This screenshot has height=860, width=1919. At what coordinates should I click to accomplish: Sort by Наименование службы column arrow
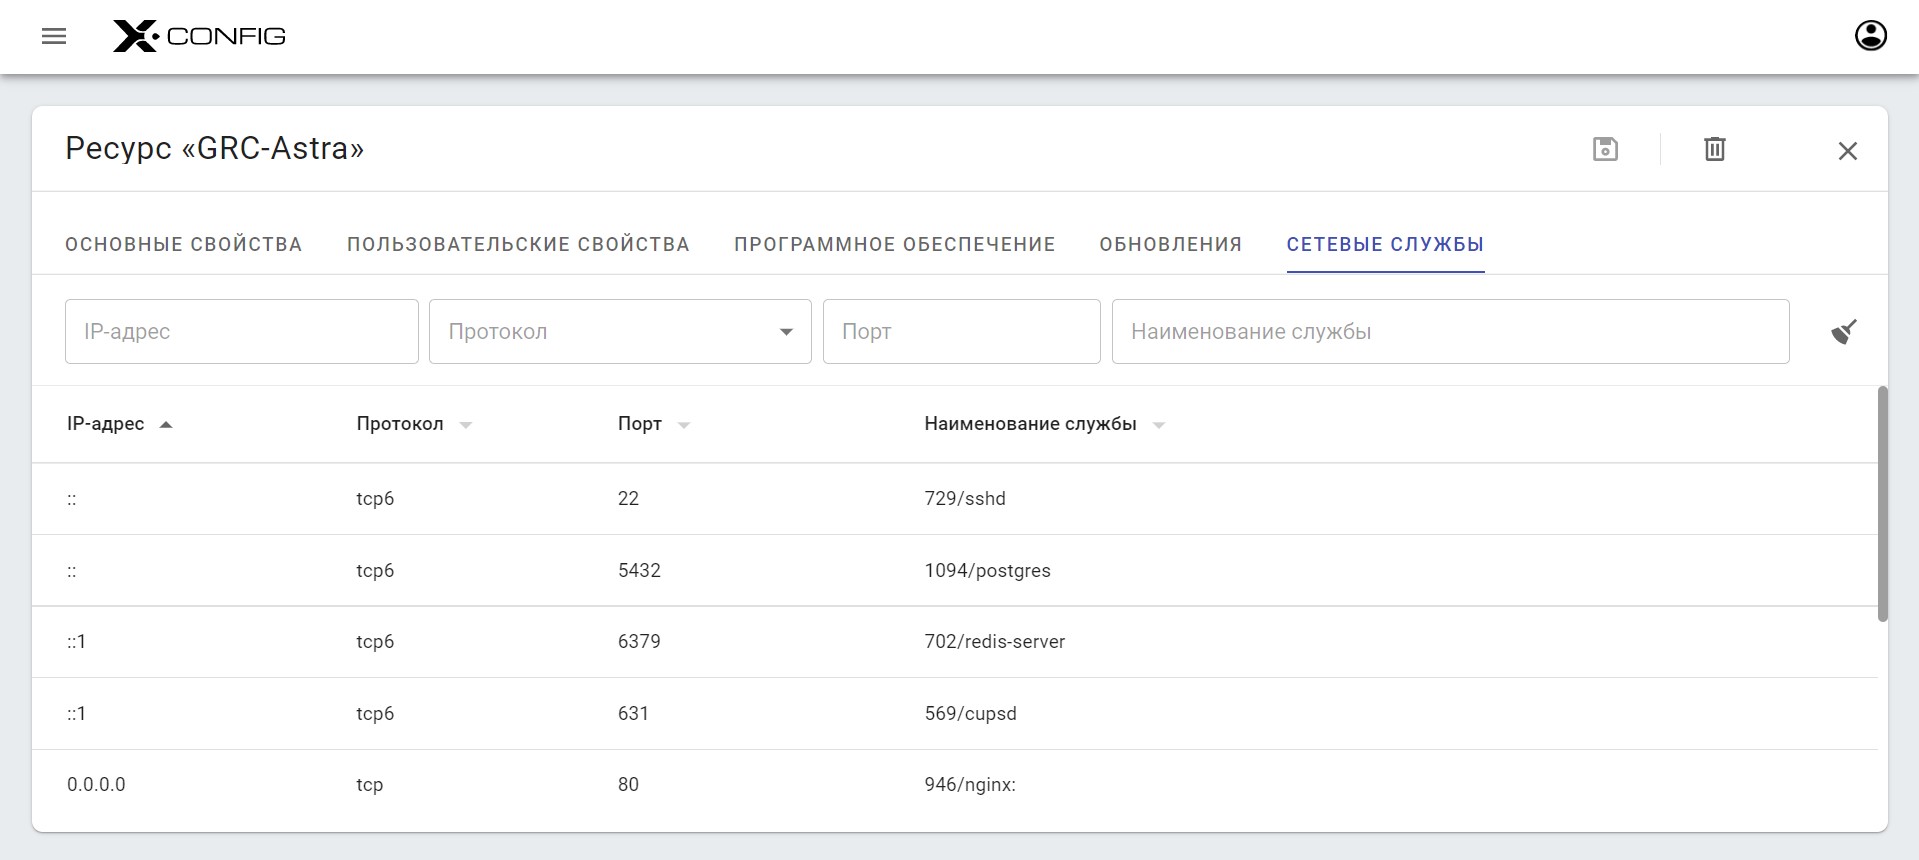point(1159,425)
